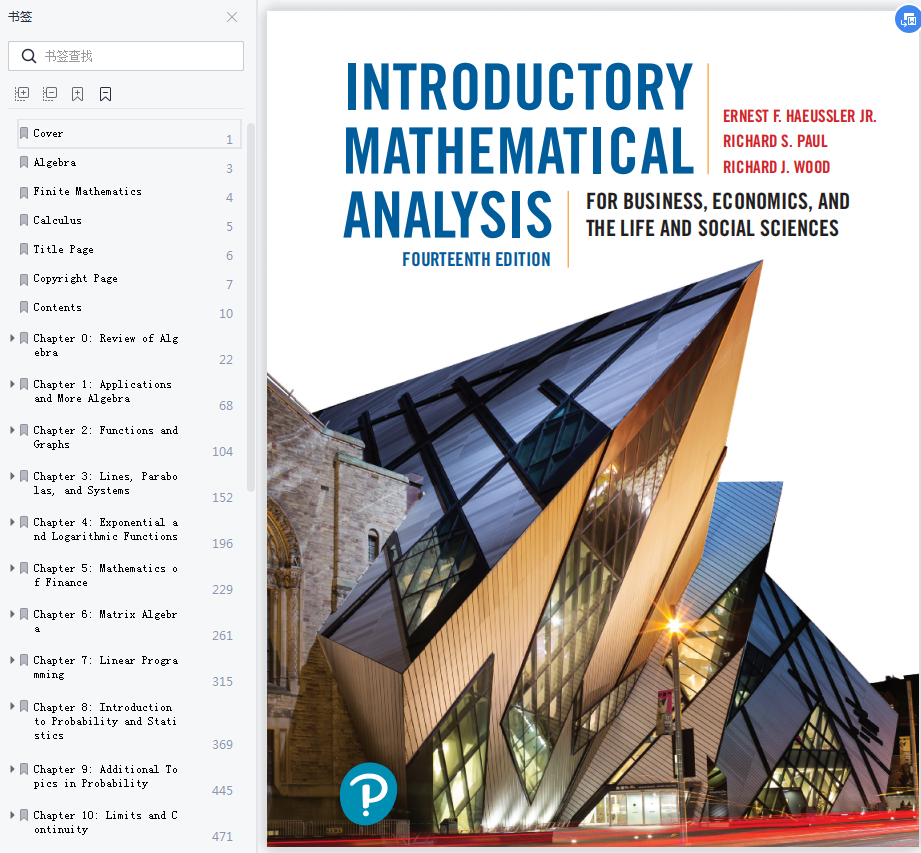Click page number 471 in the bookmark list

[223, 836]
